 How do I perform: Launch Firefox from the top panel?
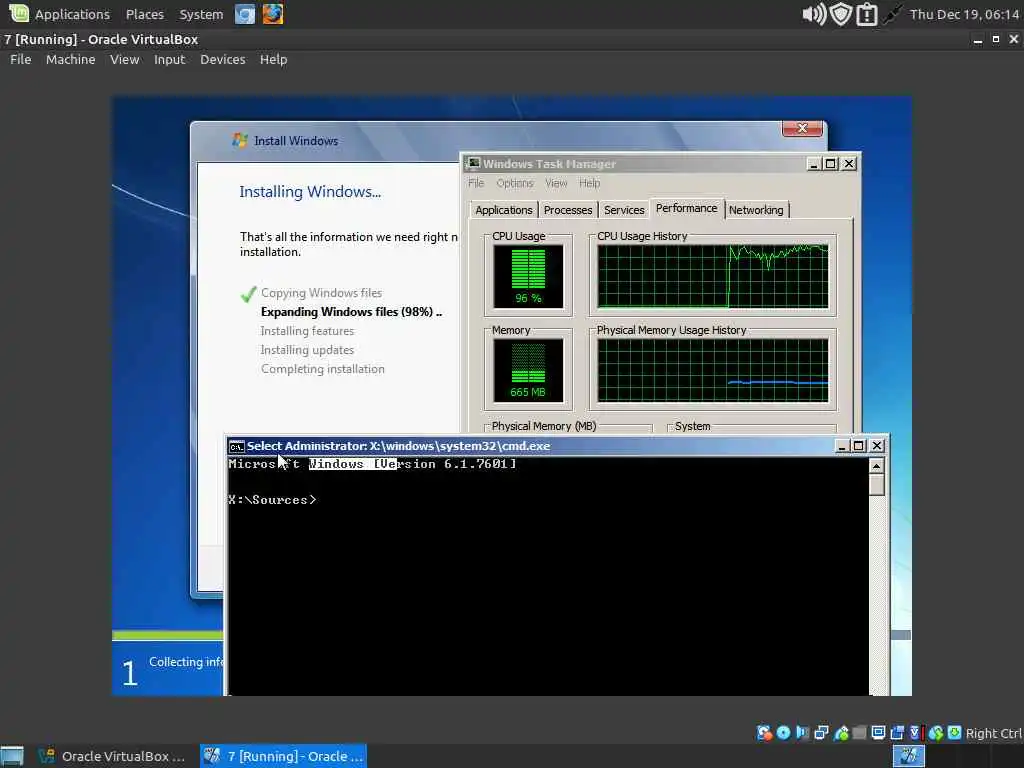[273, 14]
